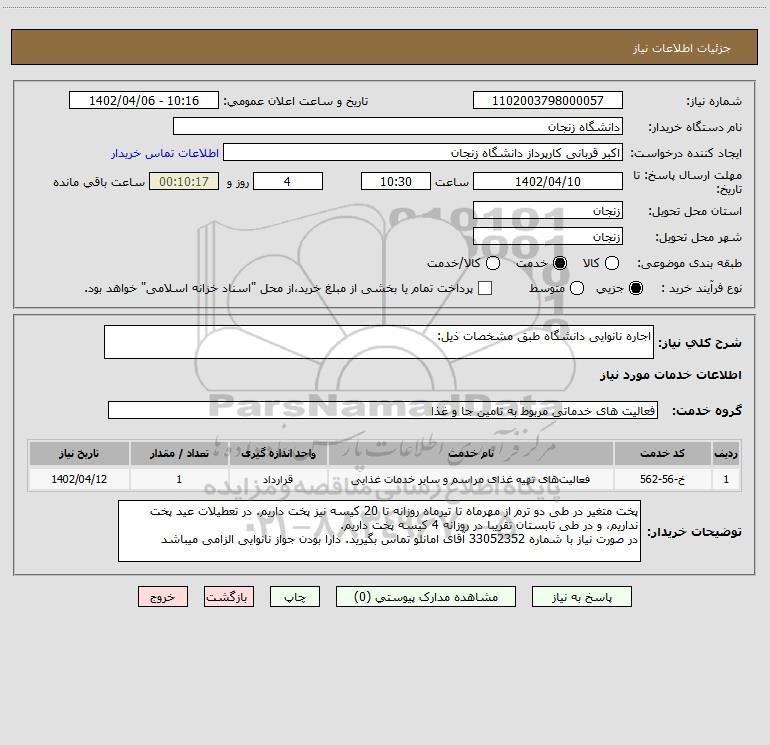Image resolution: width=770 pixels, height=745 pixels.
Task: Click the اطلاعات خدمات مورد نیاز heading
Action: (x=670, y=375)
